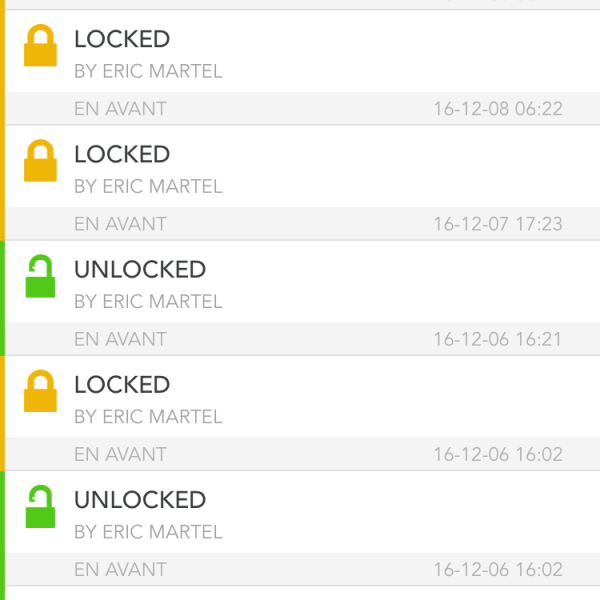Click "BY ERIC MARTEL" in the 16-12-08 06:22 entry

click(148, 72)
